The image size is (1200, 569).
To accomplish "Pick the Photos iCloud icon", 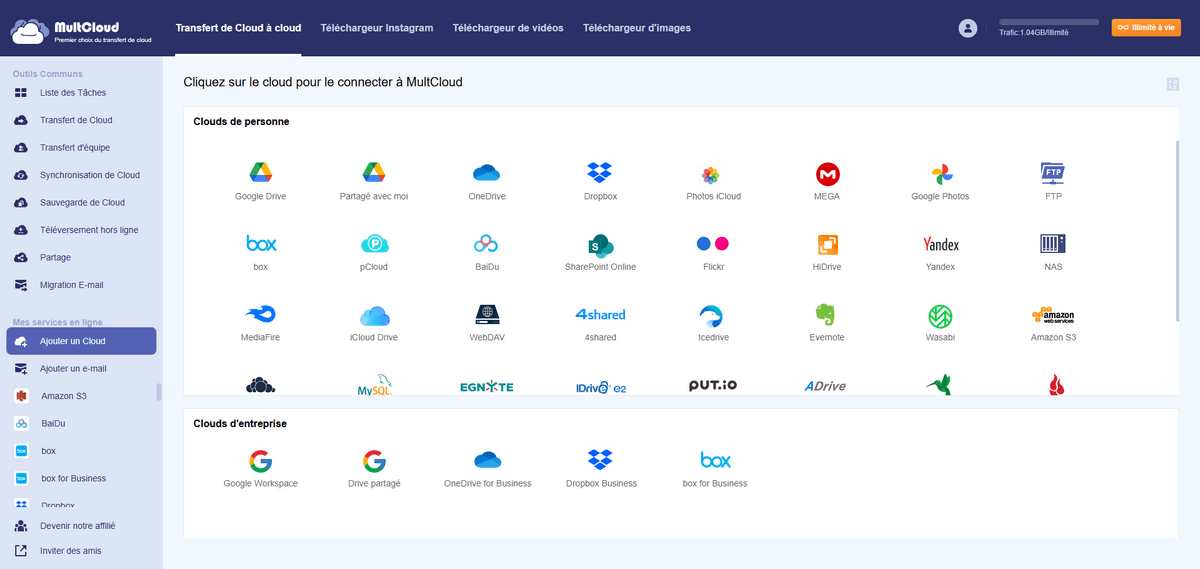I will 710,175.
